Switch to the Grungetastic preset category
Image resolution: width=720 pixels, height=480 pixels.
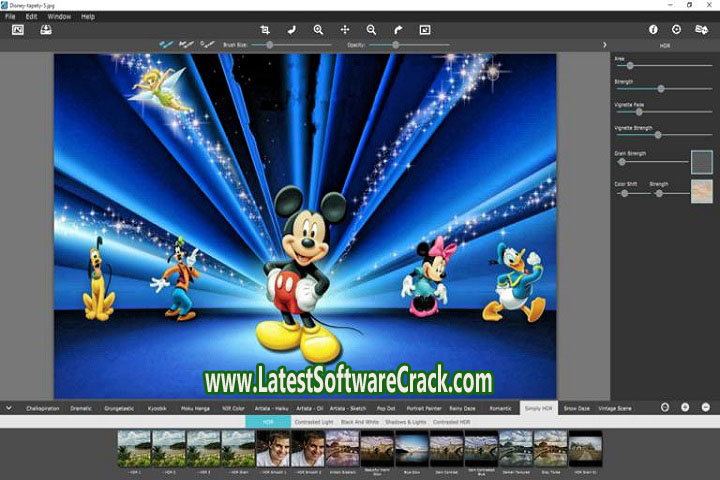tap(119, 408)
